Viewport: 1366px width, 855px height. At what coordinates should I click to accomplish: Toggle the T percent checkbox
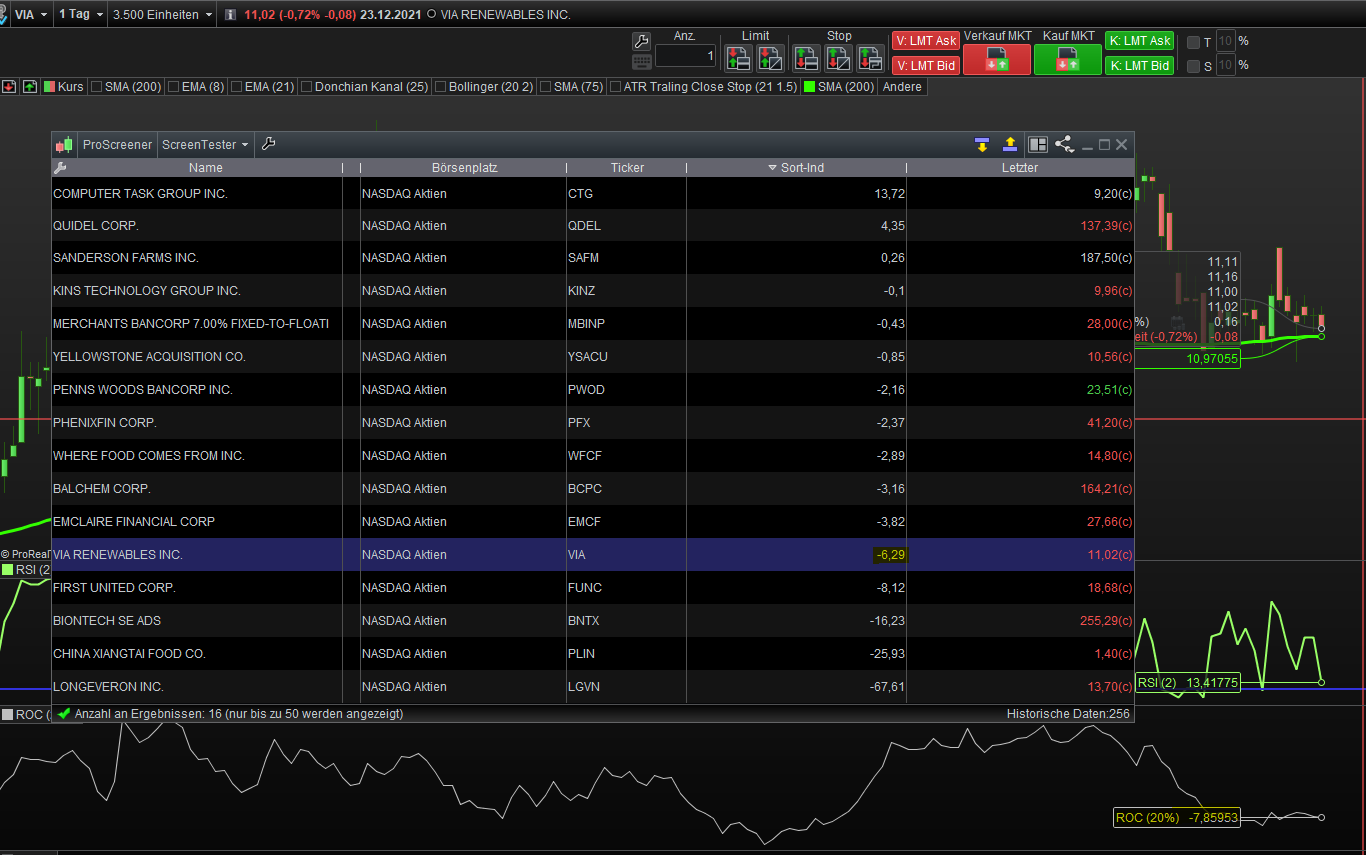tap(1193, 42)
